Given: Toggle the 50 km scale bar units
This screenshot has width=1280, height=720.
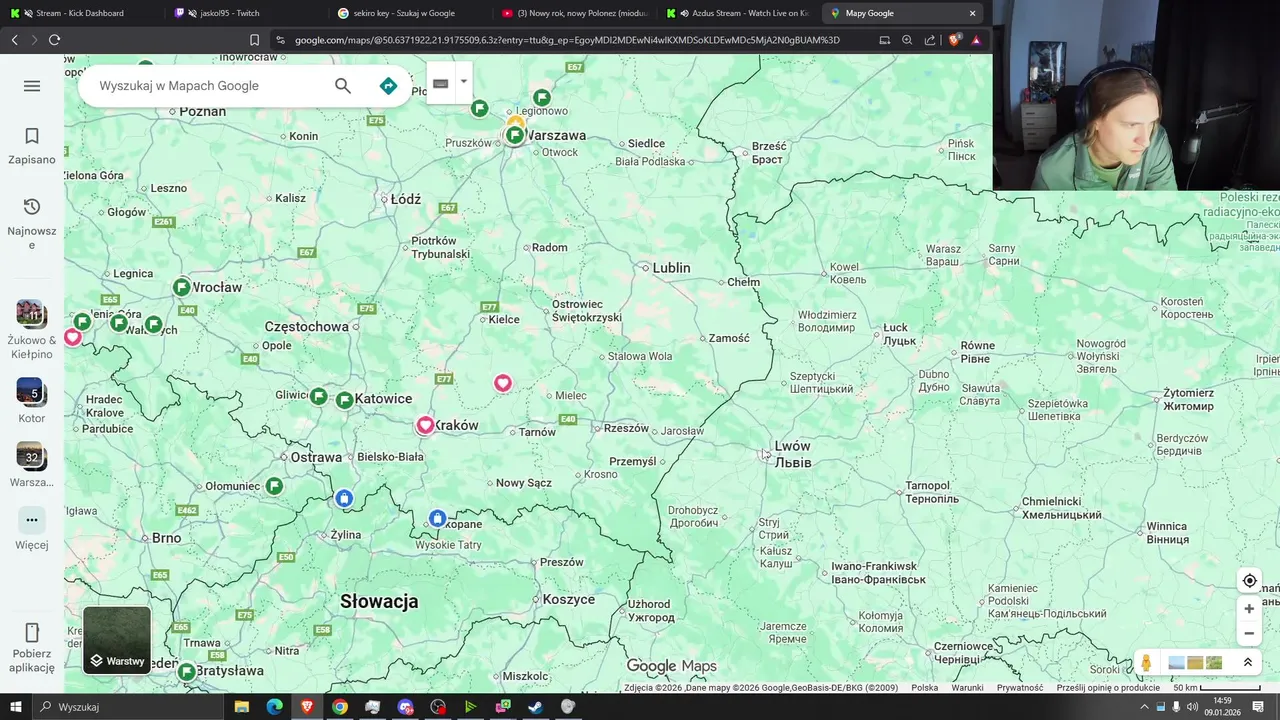Looking at the screenshot, I should point(1218,688).
